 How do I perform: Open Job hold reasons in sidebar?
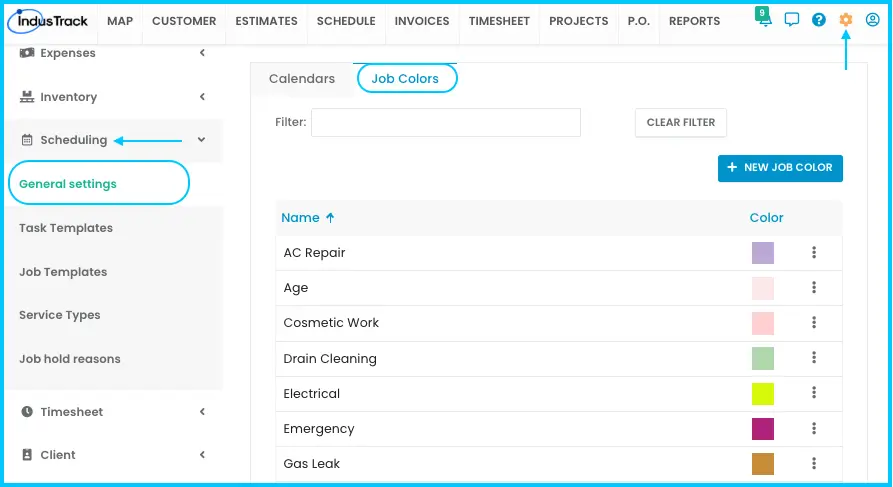(70, 359)
